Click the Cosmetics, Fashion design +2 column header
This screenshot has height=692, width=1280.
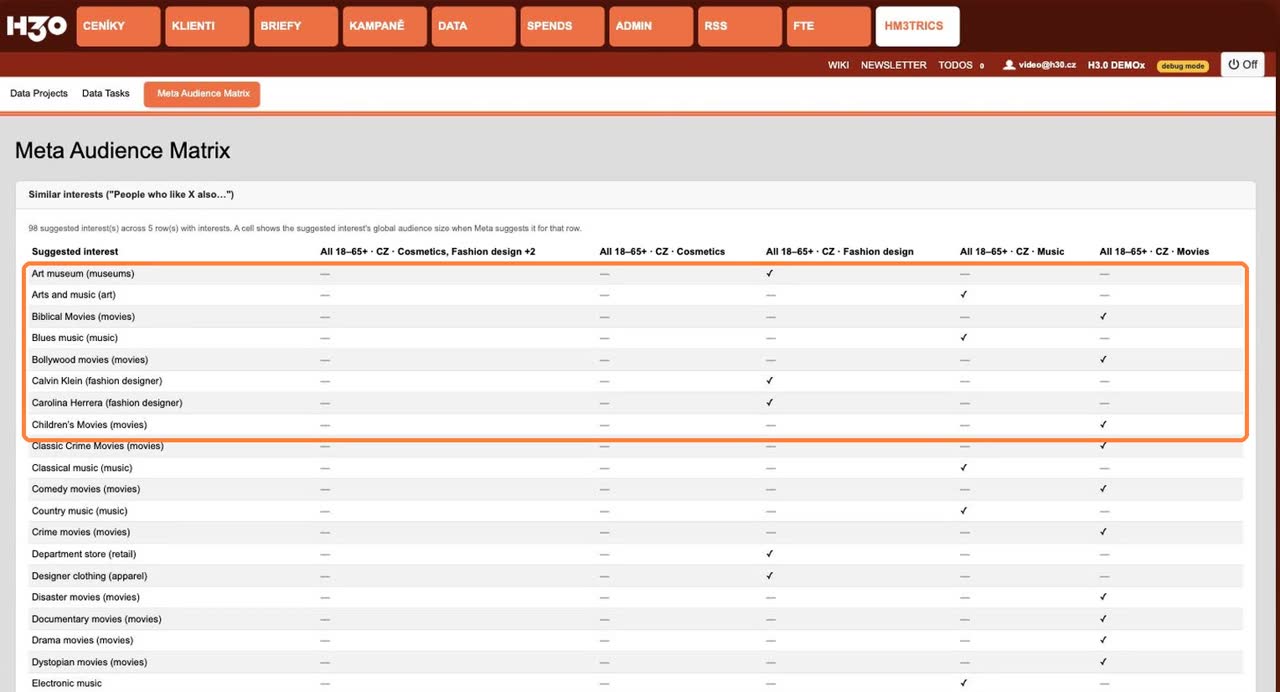(427, 252)
